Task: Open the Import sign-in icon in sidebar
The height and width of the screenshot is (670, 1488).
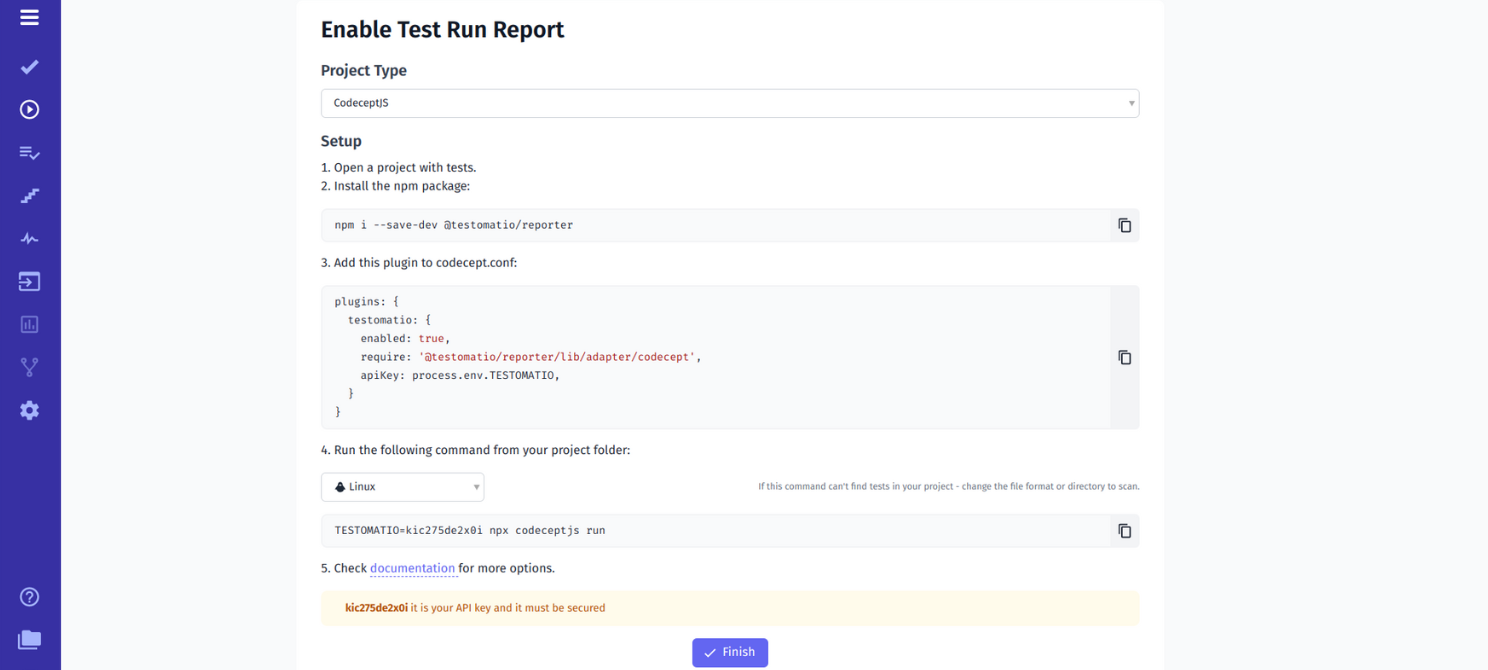Action: tap(29, 281)
